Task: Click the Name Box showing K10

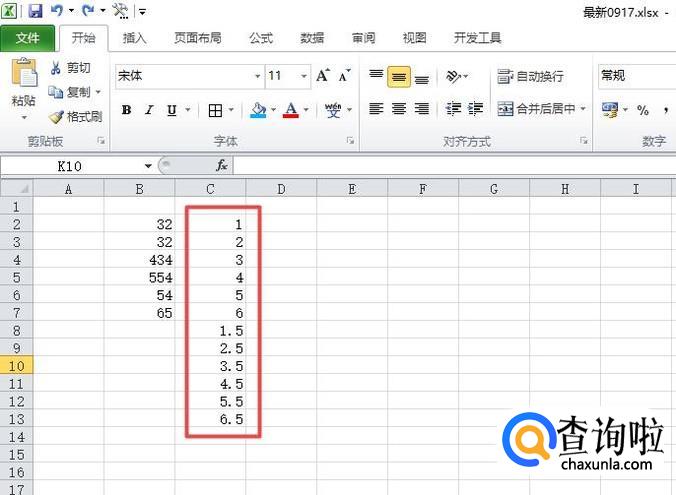Action: pos(70,165)
